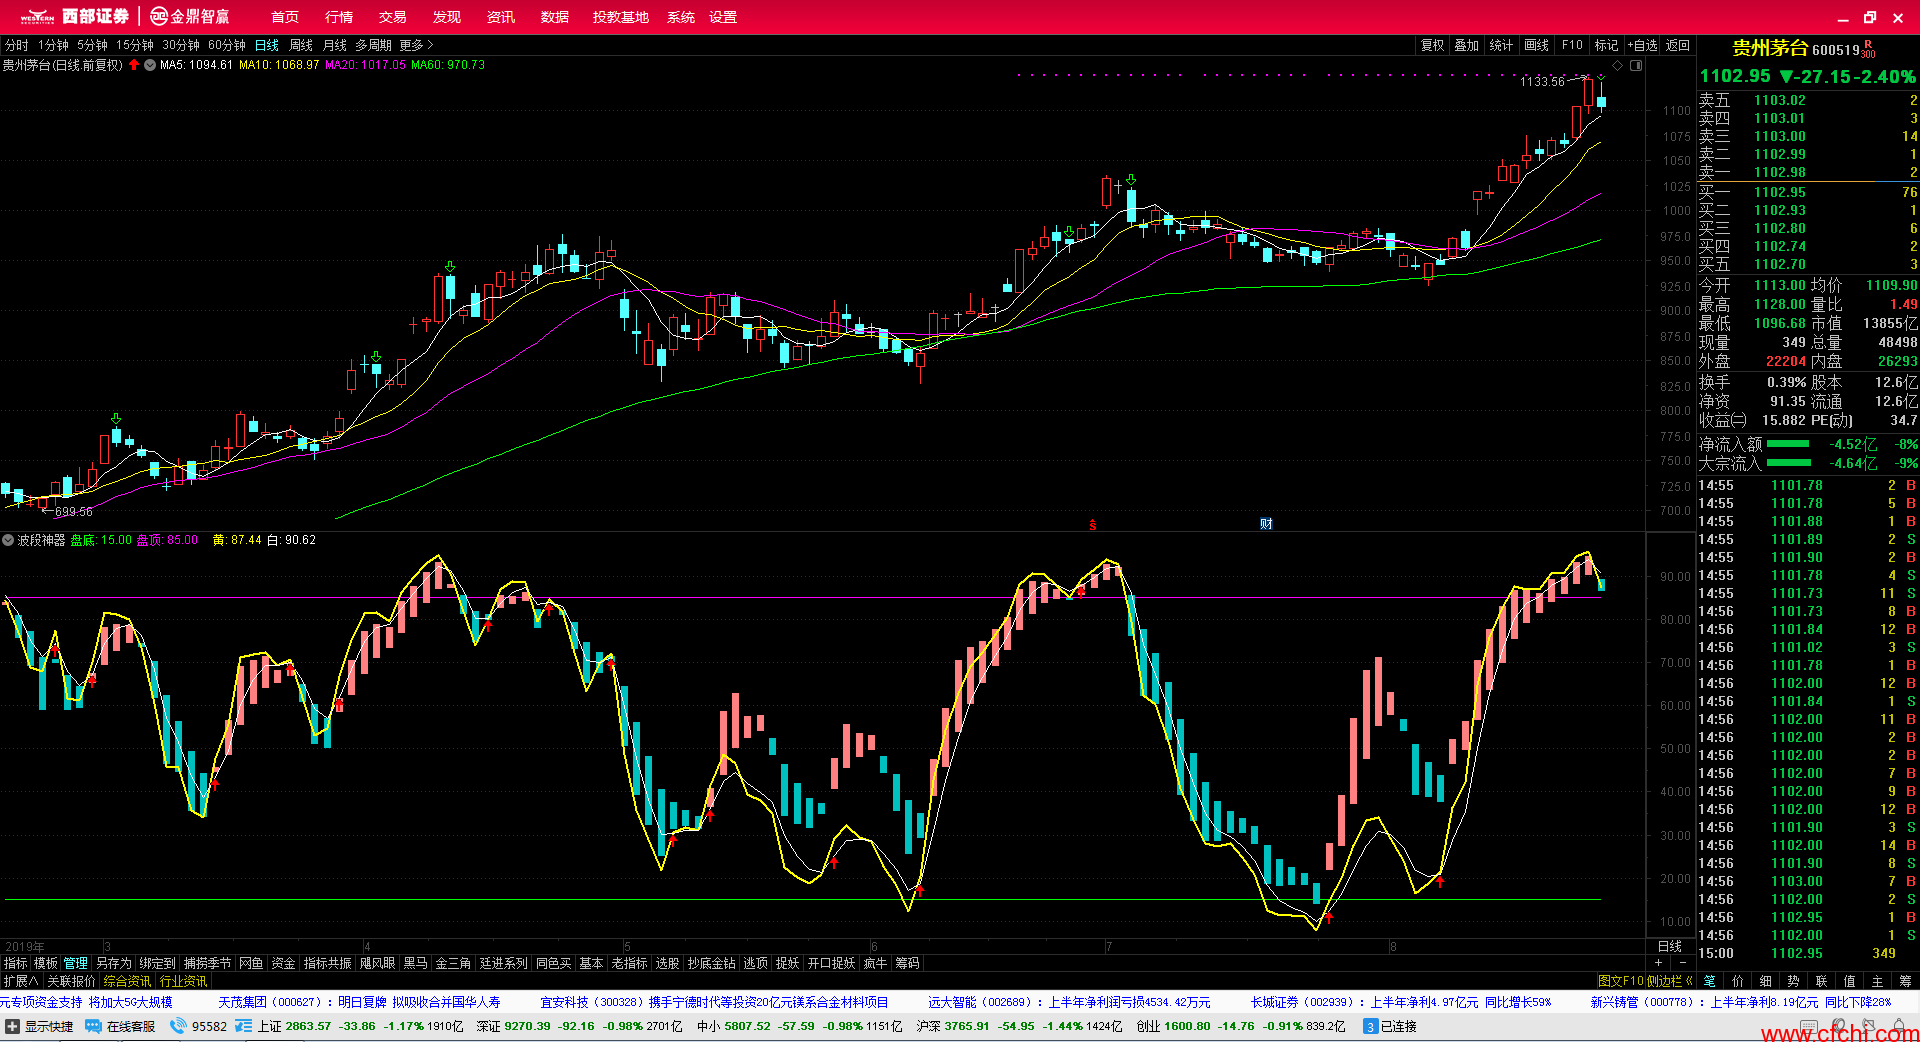Select the 30分钟 period

(181, 45)
